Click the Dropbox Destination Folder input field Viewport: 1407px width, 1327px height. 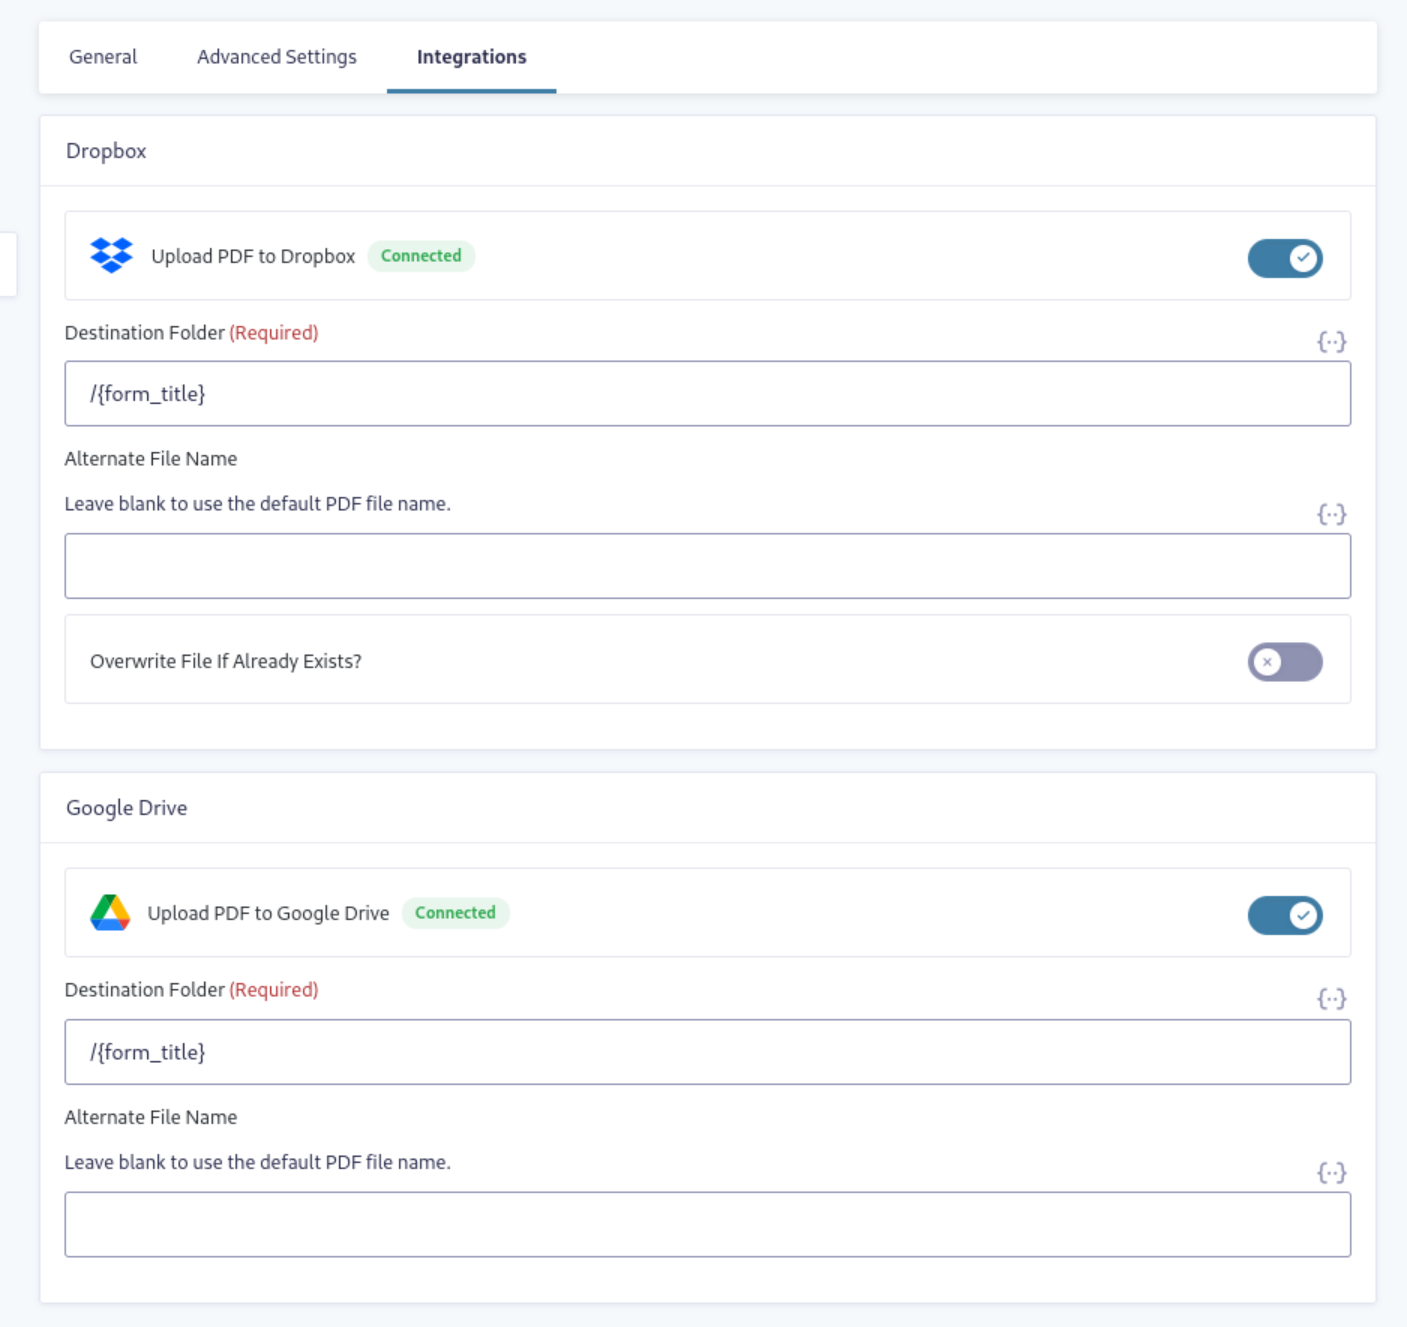coord(707,394)
